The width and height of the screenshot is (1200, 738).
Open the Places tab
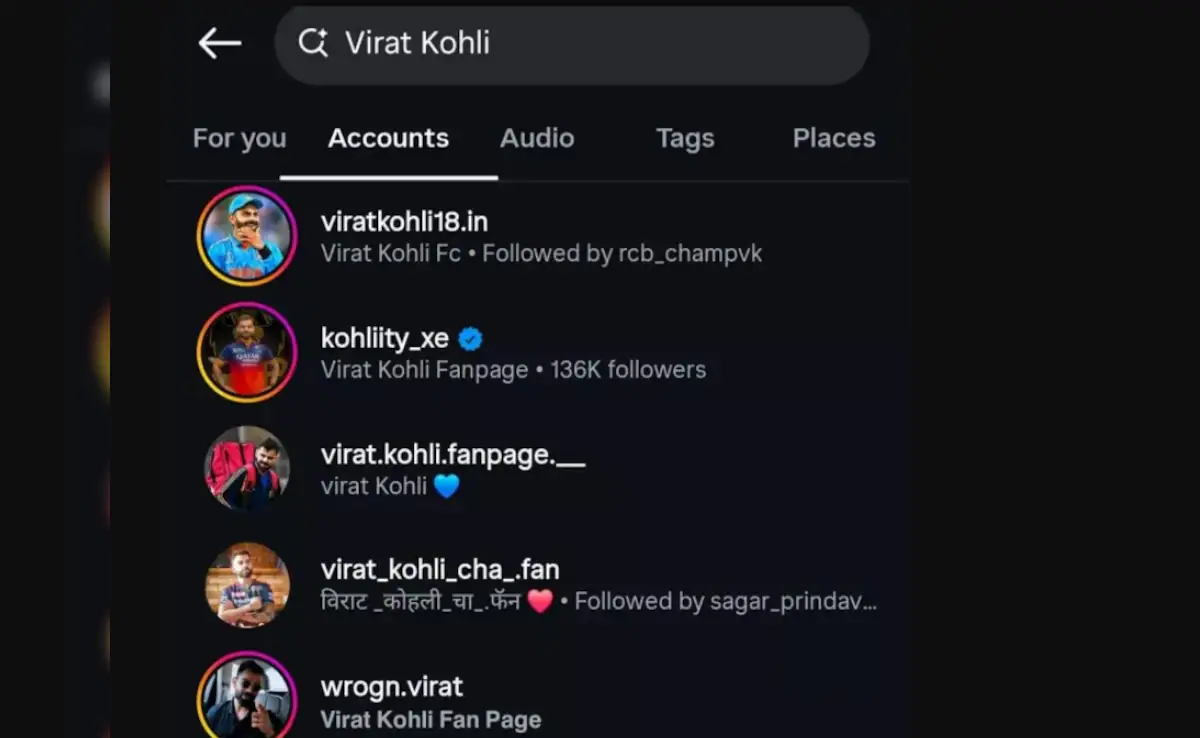pyautogui.click(x=834, y=138)
